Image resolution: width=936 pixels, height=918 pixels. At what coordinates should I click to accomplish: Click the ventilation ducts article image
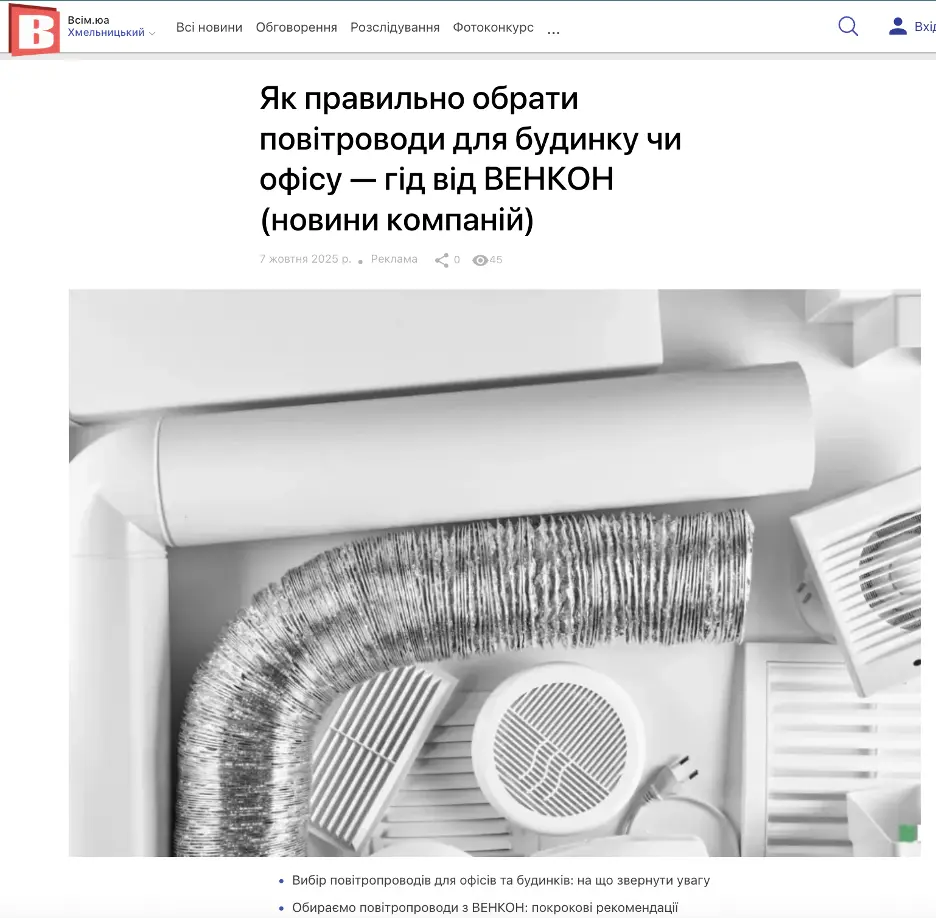[x=494, y=573]
